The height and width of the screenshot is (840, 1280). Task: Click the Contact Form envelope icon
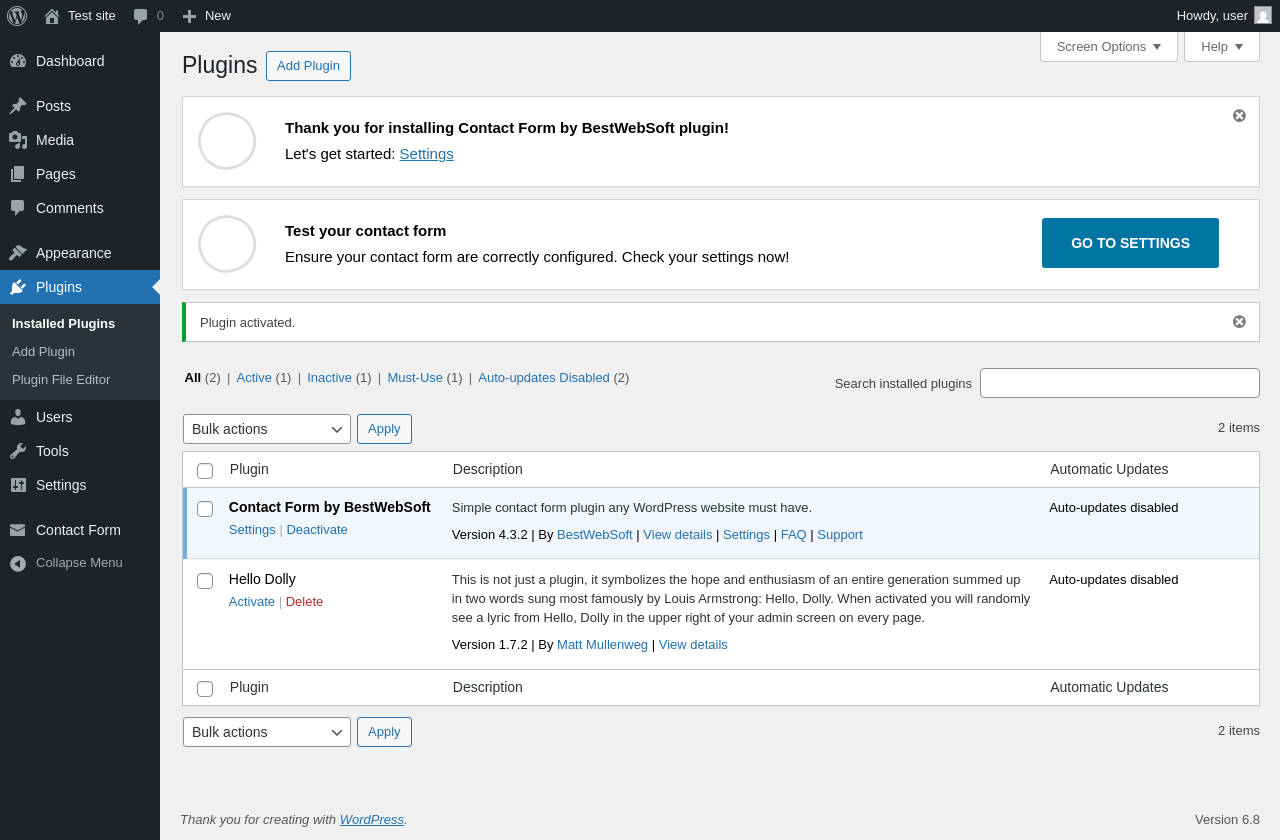tap(18, 530)
